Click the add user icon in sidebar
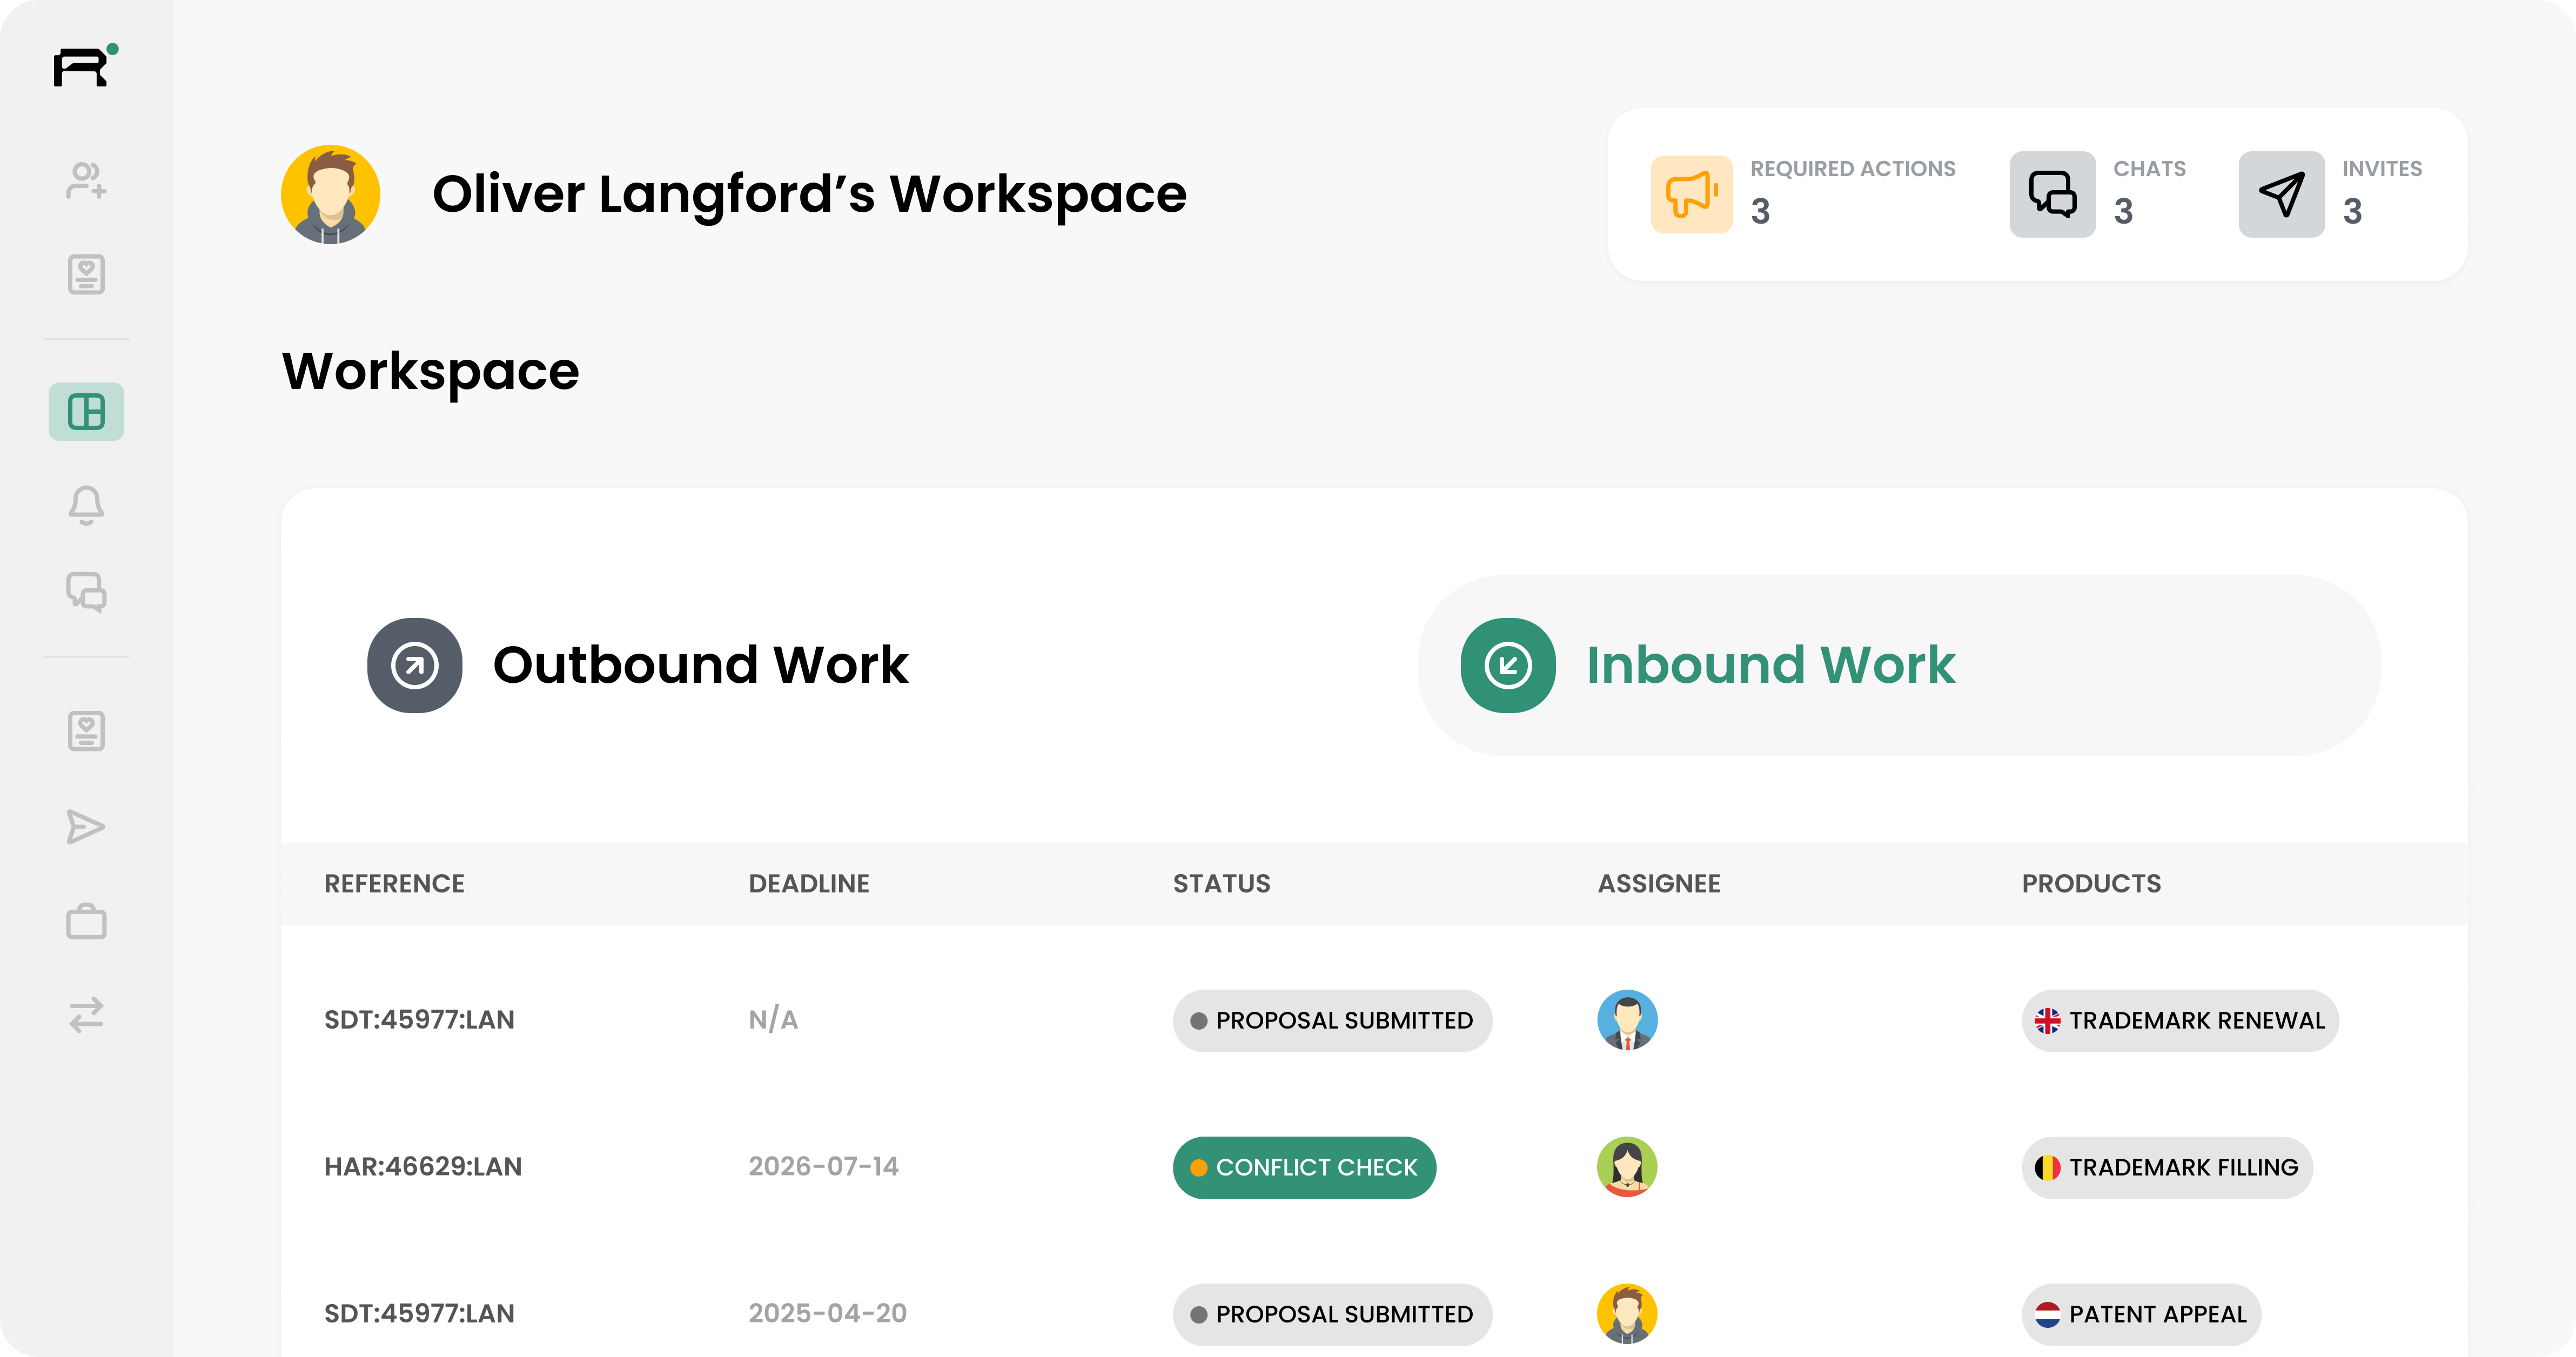2576x1357 pixels. click(86, 181)
